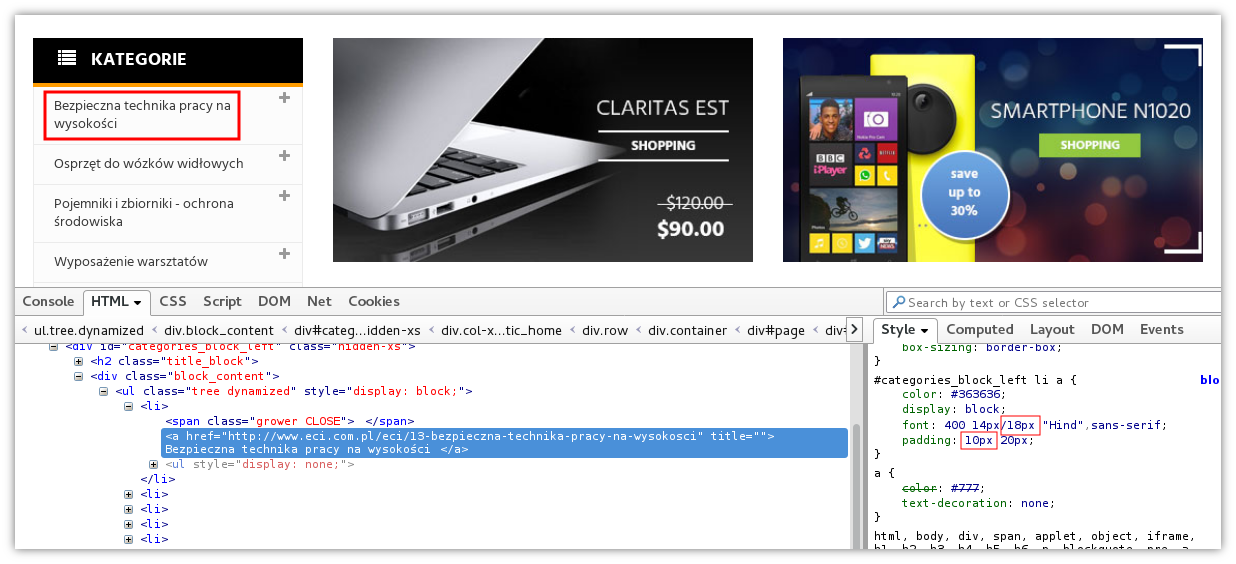1236x564 pixels.
Task: Expand Pojemniki i zbiorniki plus icon
Action: 284,195
